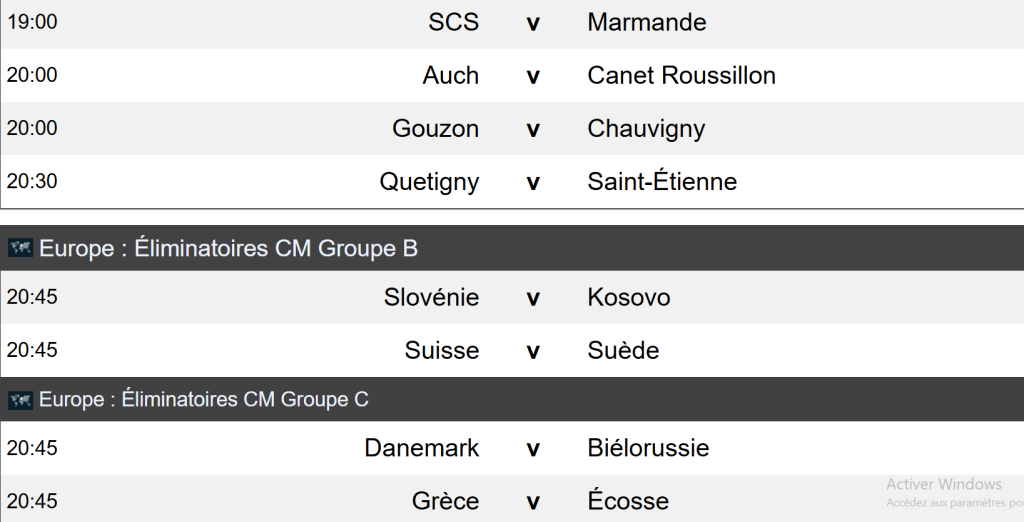This screenshot has width=1024, height=522.
Task: Click the 19:00 kickoff time
Action: (x=32, y=22)
